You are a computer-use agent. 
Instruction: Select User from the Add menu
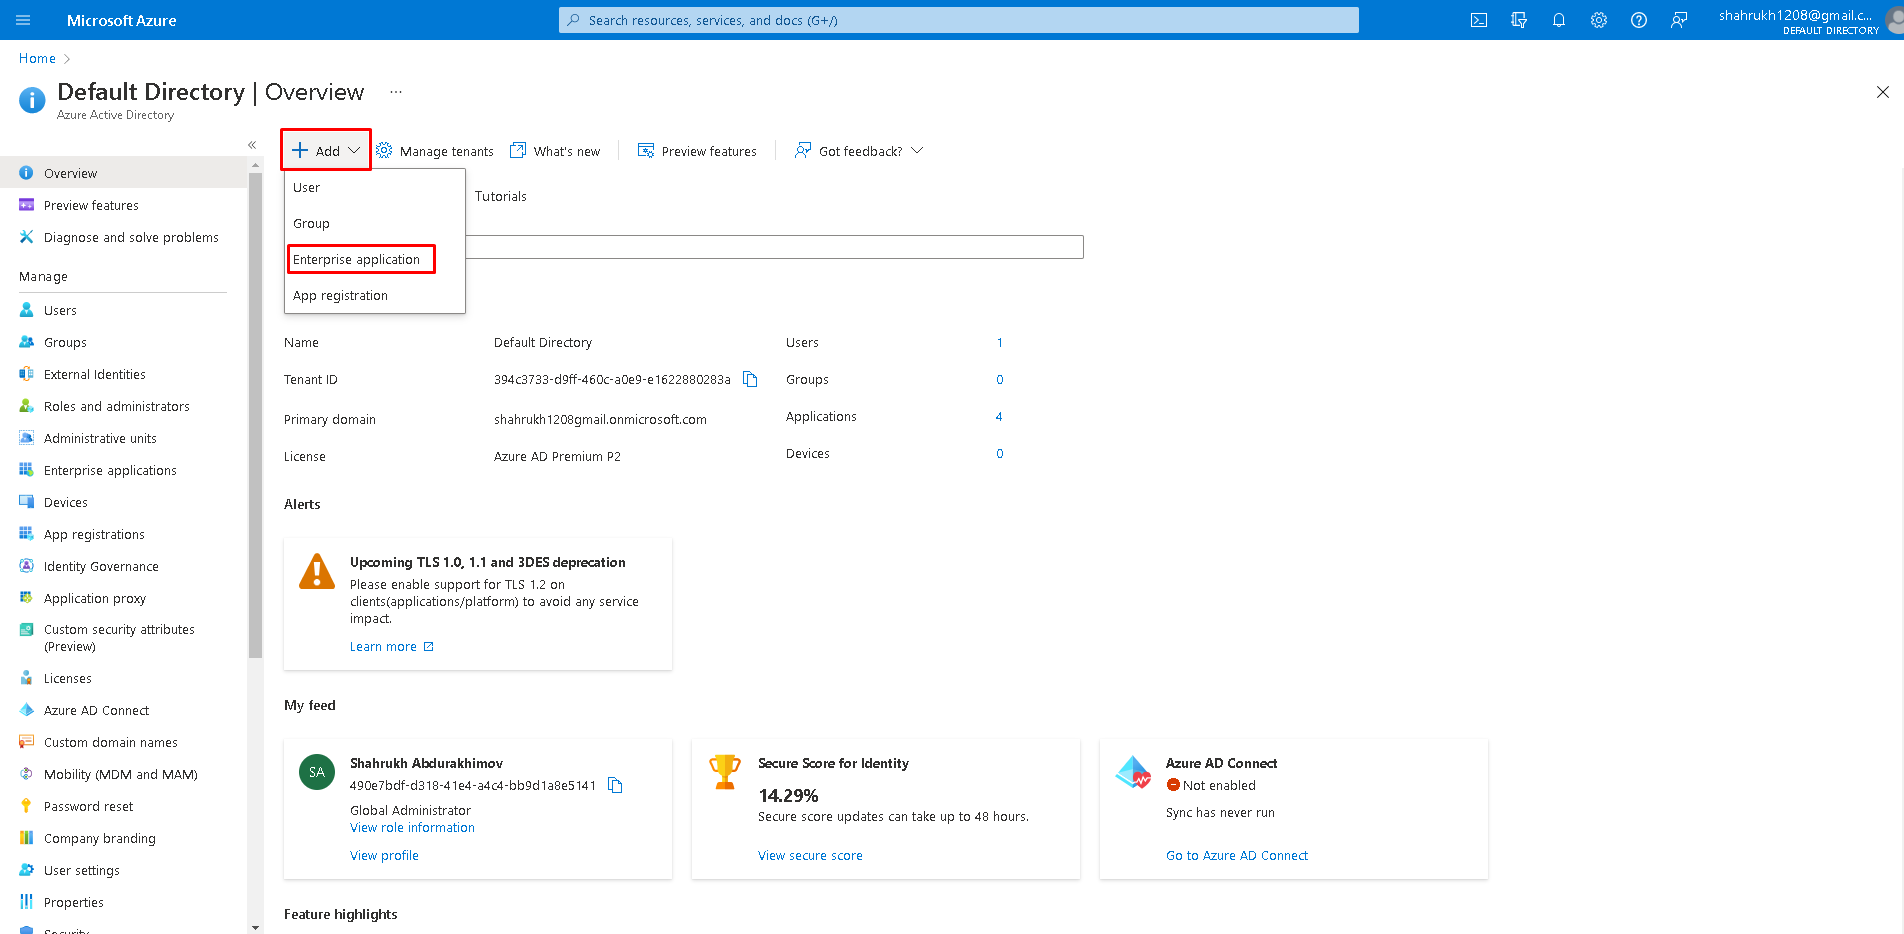pos(374,187)
